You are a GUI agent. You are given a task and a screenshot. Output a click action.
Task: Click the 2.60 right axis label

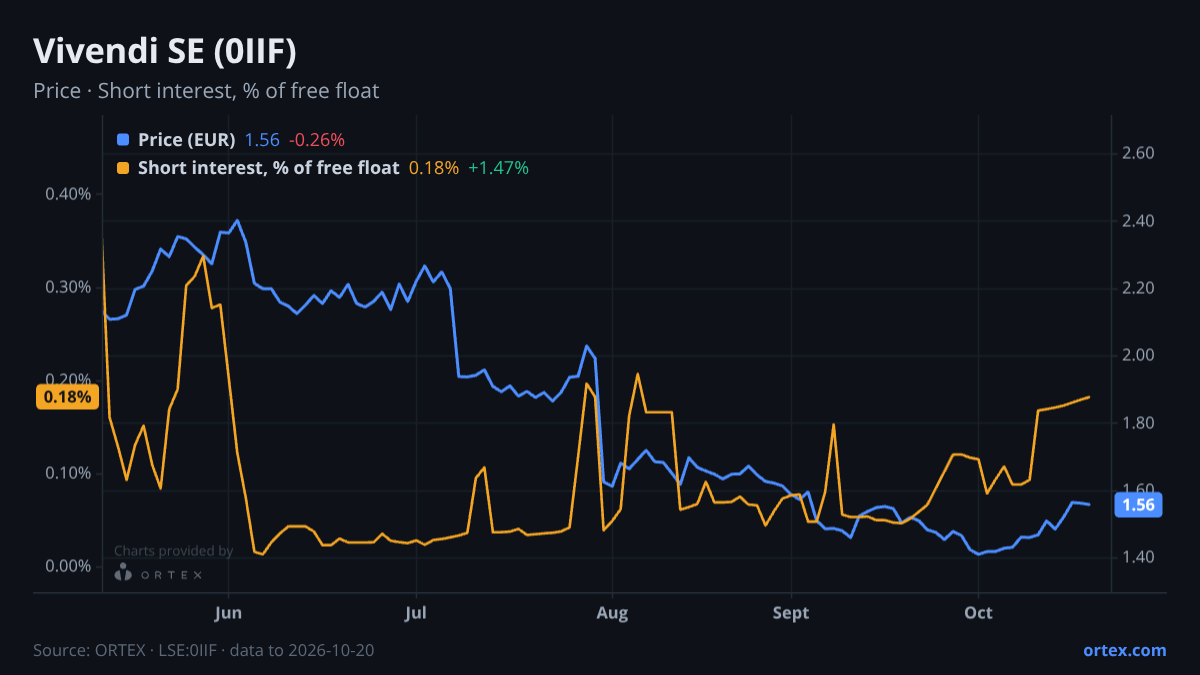click(x=1139, y=154)
